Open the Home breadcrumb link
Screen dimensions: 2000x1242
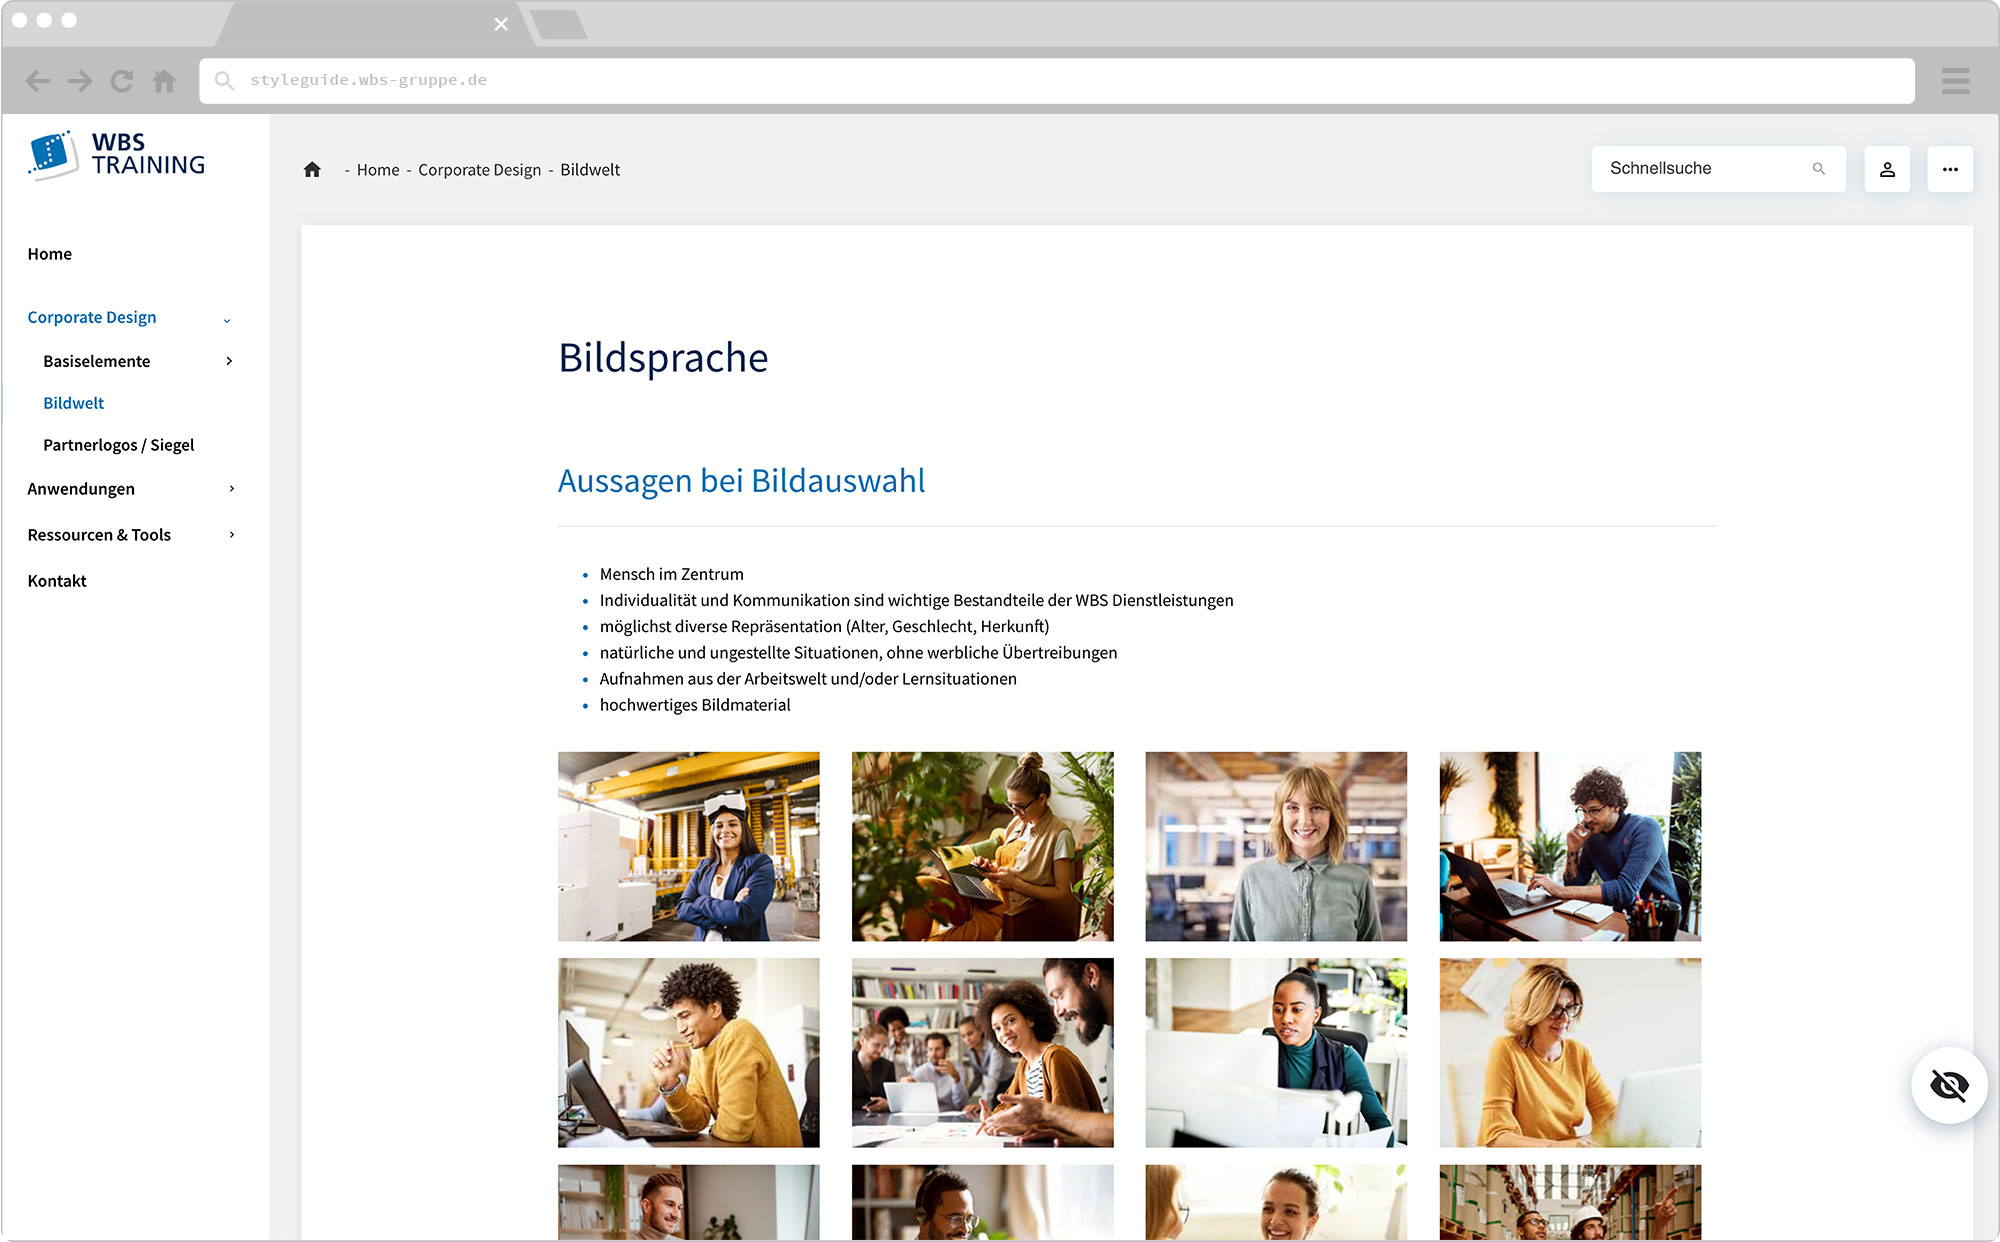378,170
